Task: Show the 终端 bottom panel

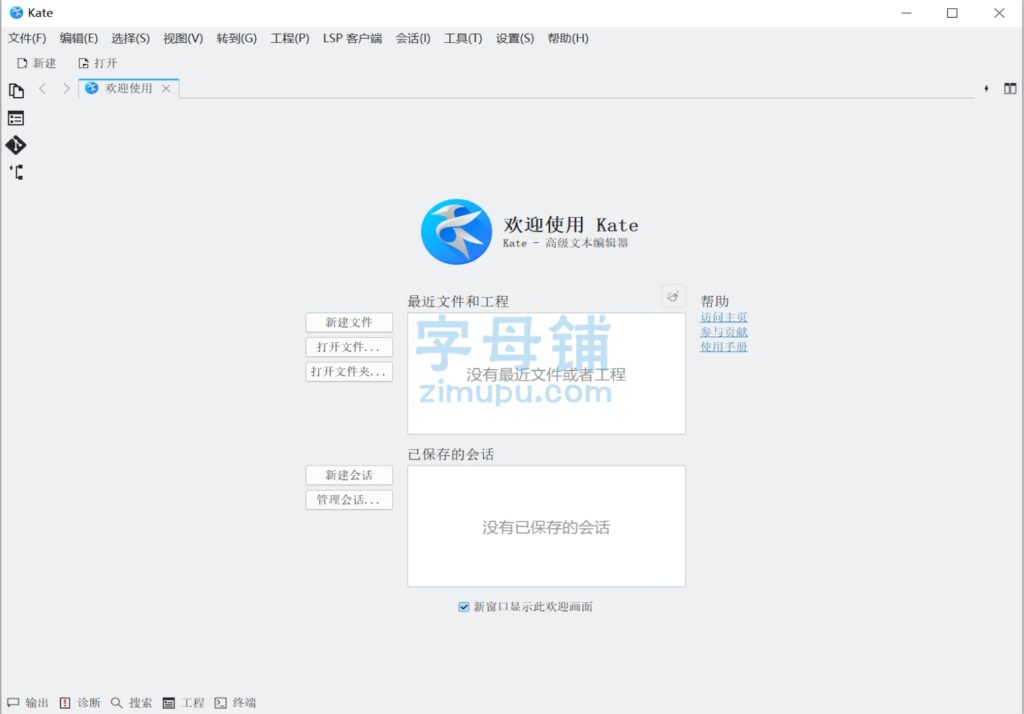Action: 235,703
